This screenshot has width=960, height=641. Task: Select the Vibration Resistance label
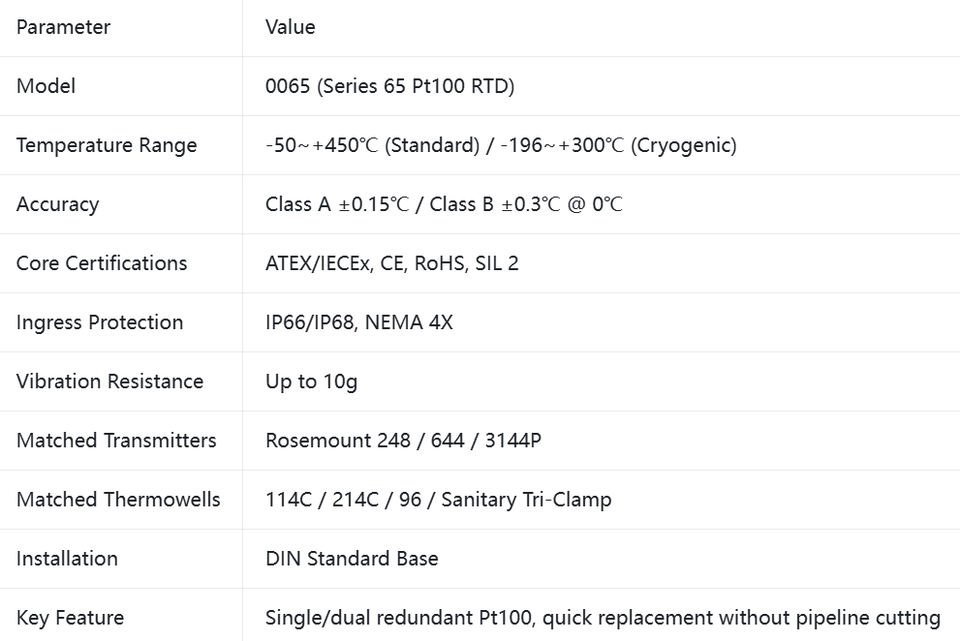coord(110,381)
